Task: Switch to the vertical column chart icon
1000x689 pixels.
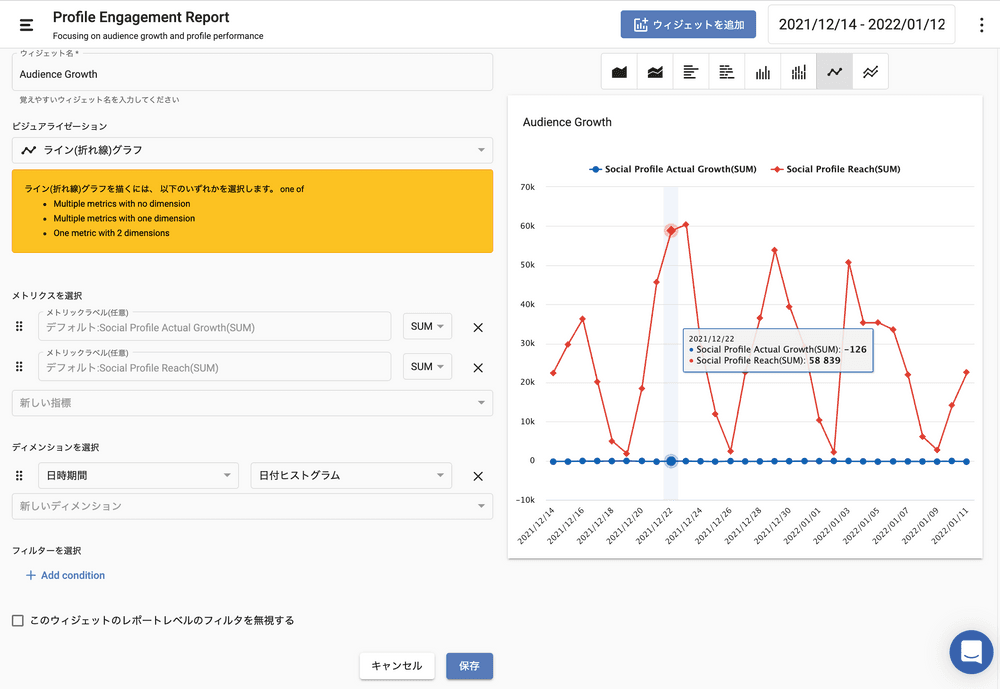Action: point(763,72)
